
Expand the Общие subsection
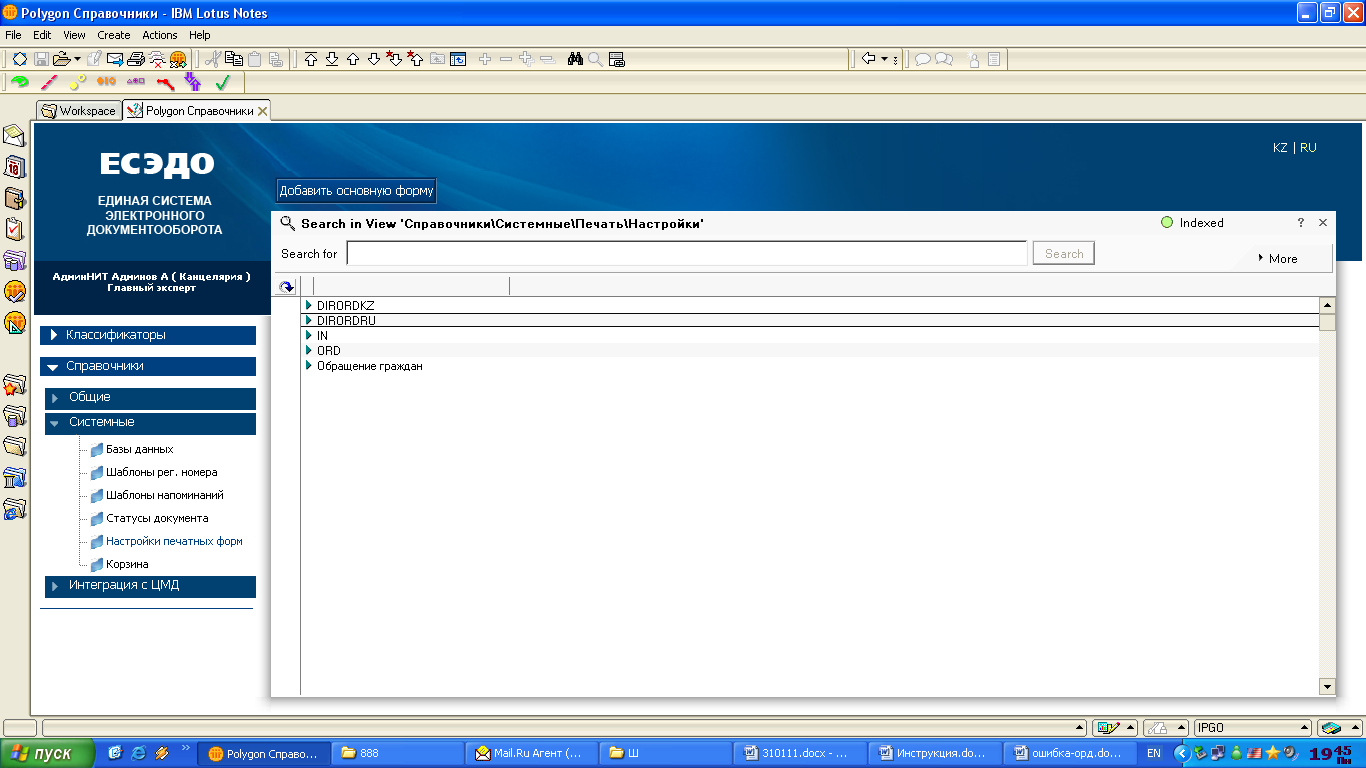[x=150, y=398]
